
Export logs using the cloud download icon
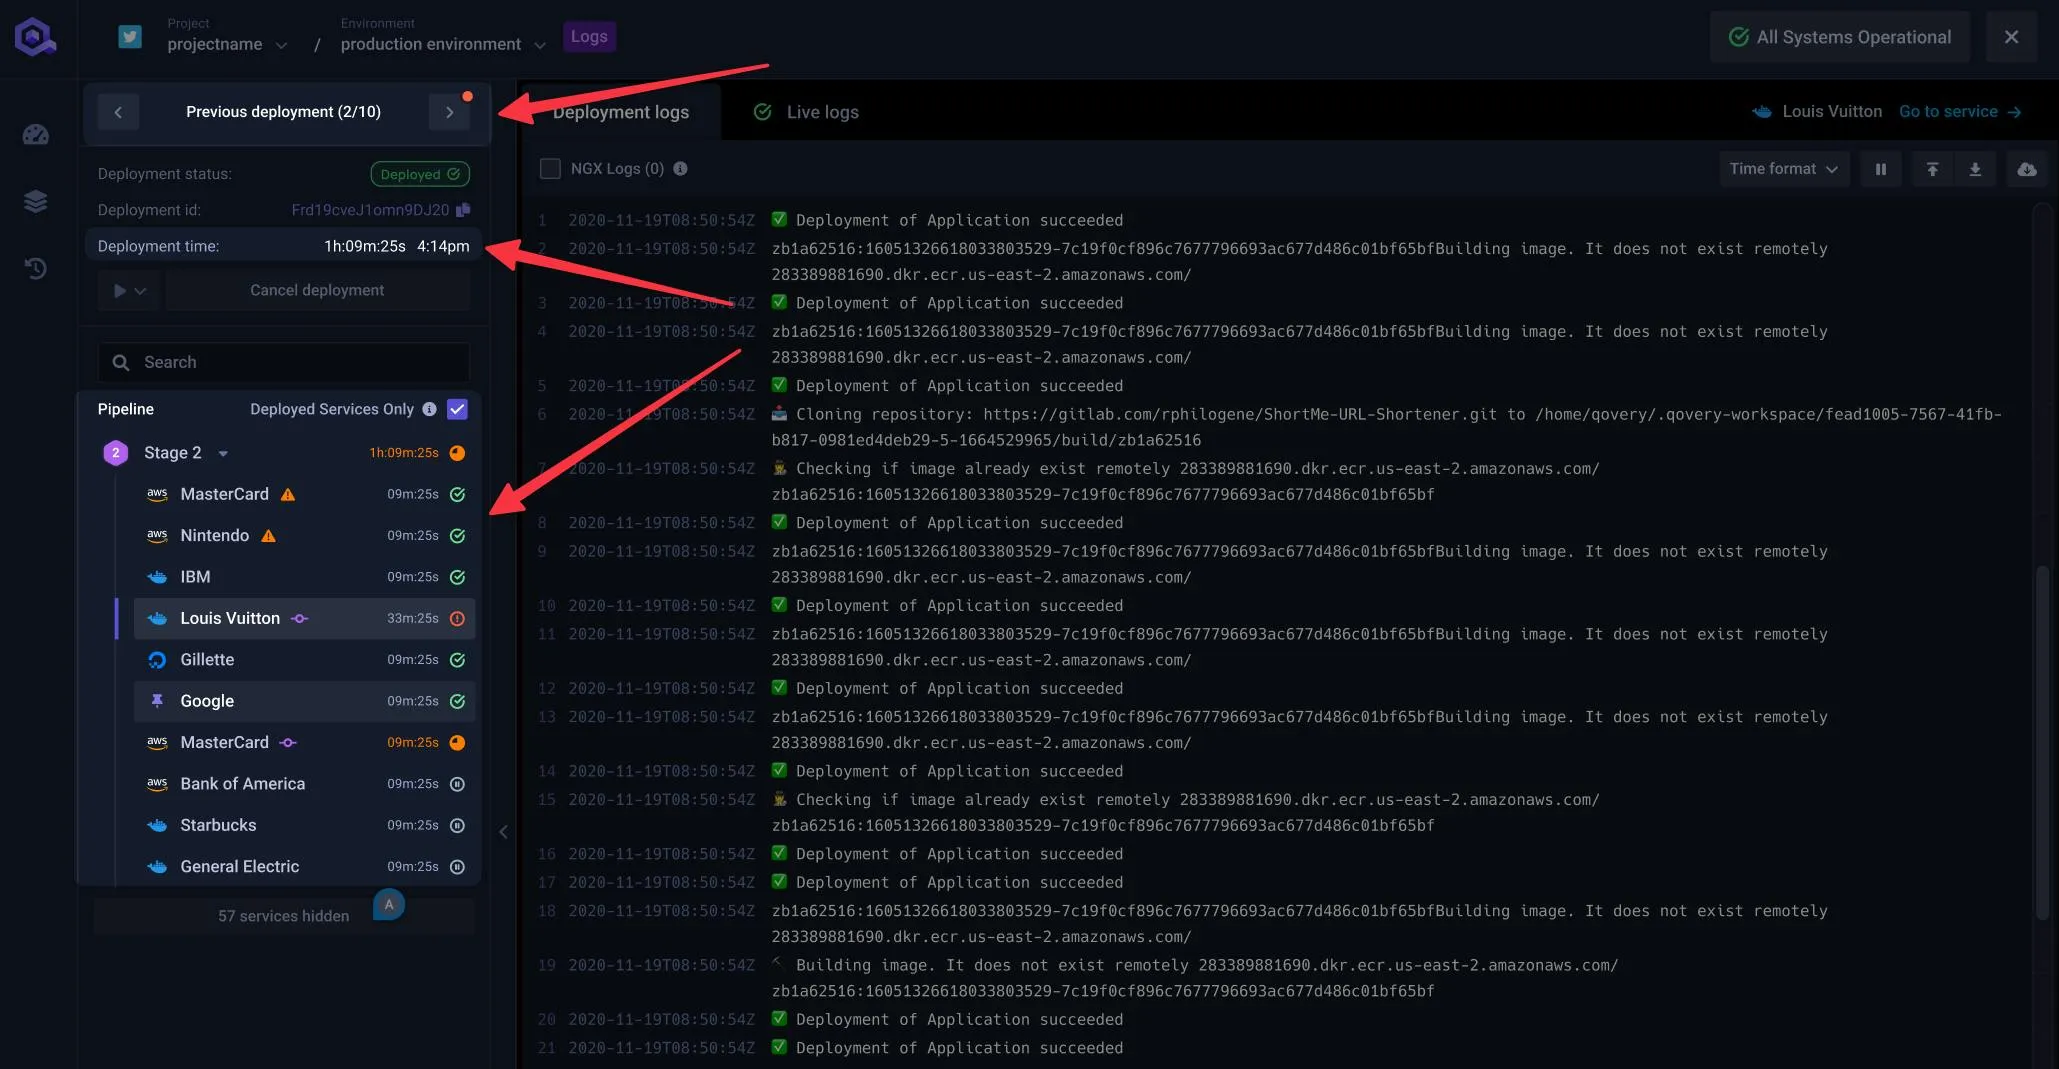[x=2026, y=169]
